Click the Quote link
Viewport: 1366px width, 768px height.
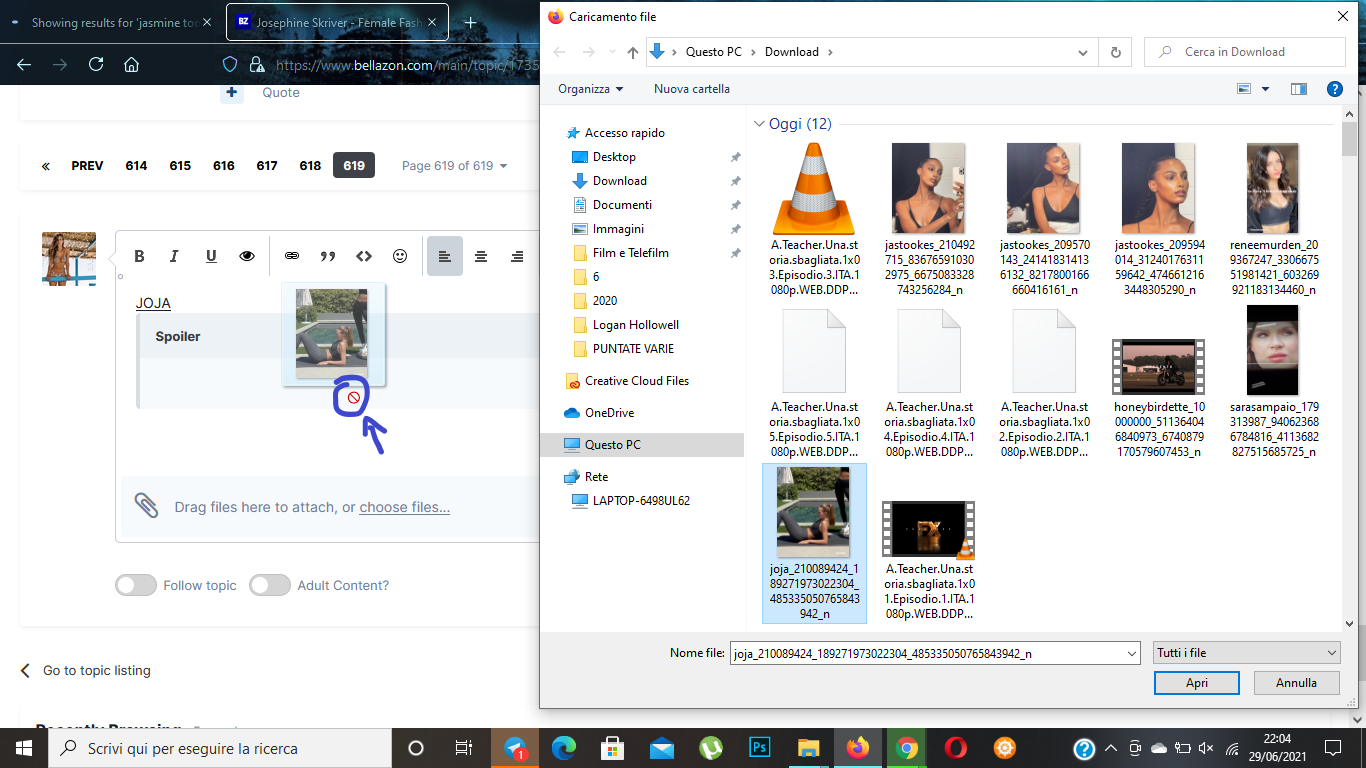(x=281, y=92)
